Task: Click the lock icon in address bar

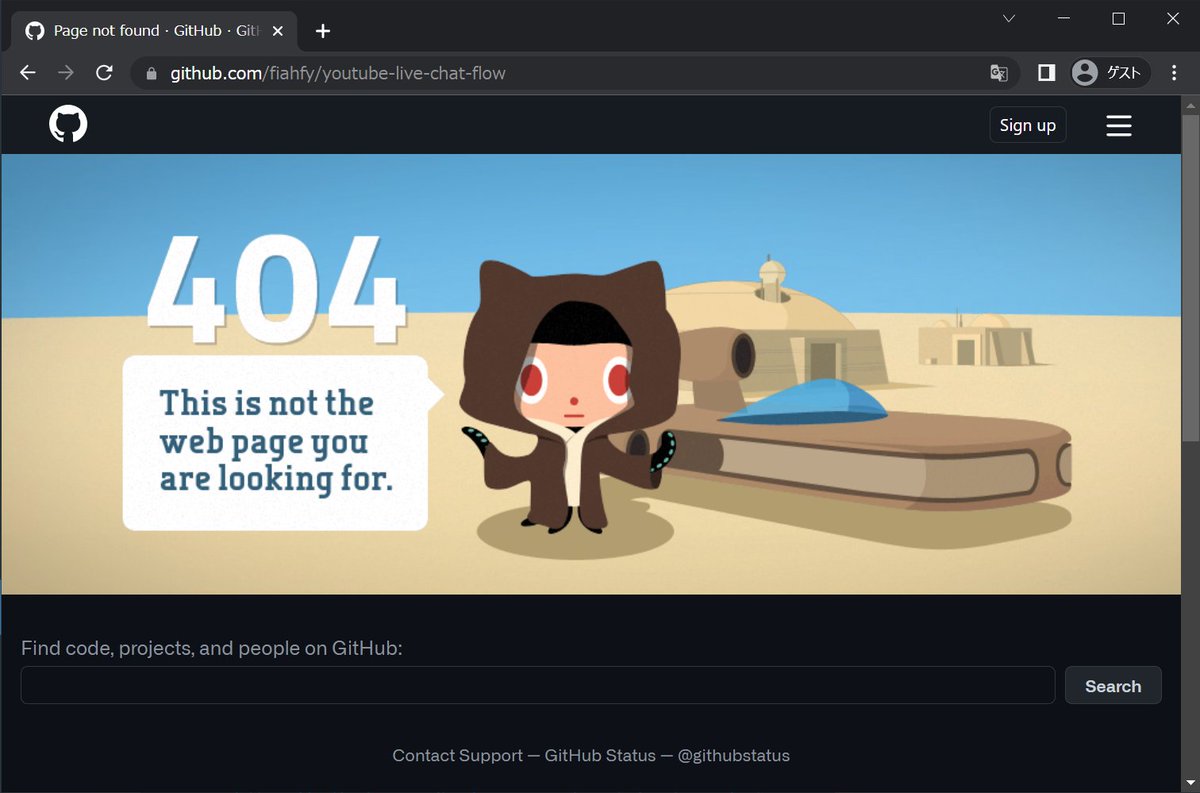Action: click(x=152, y=73)
